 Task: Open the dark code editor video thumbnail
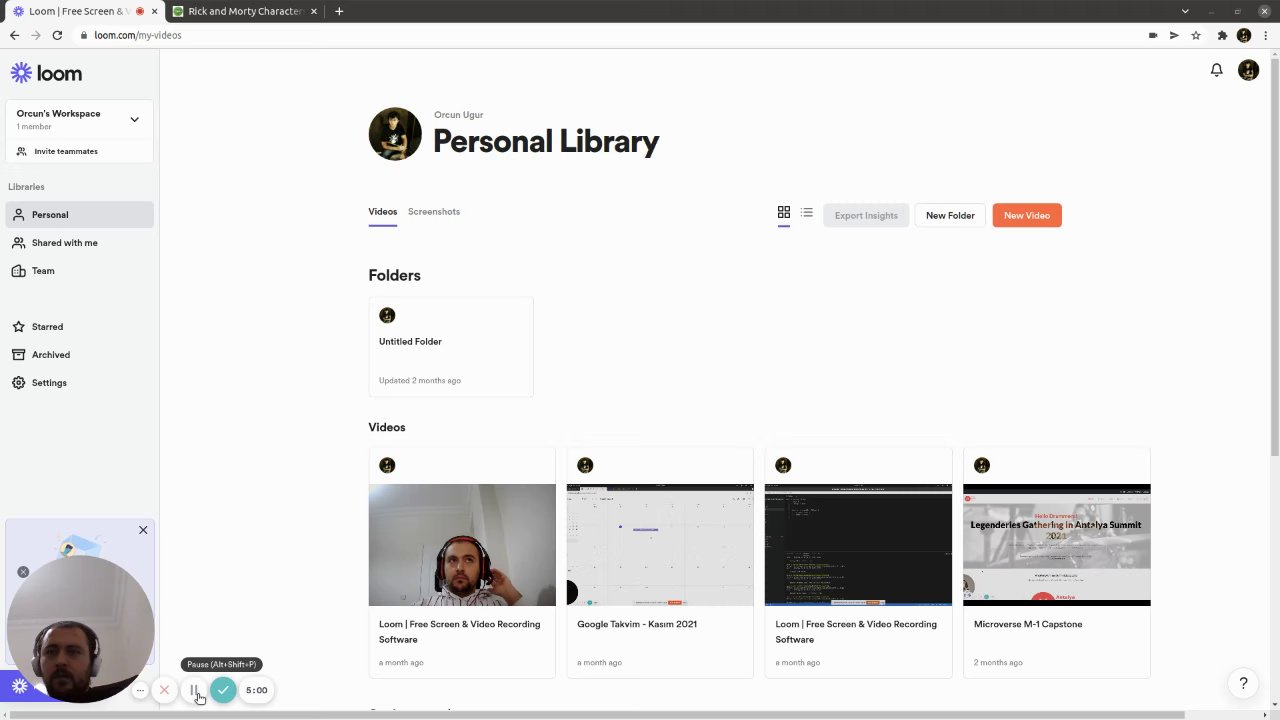click(858, 545)
